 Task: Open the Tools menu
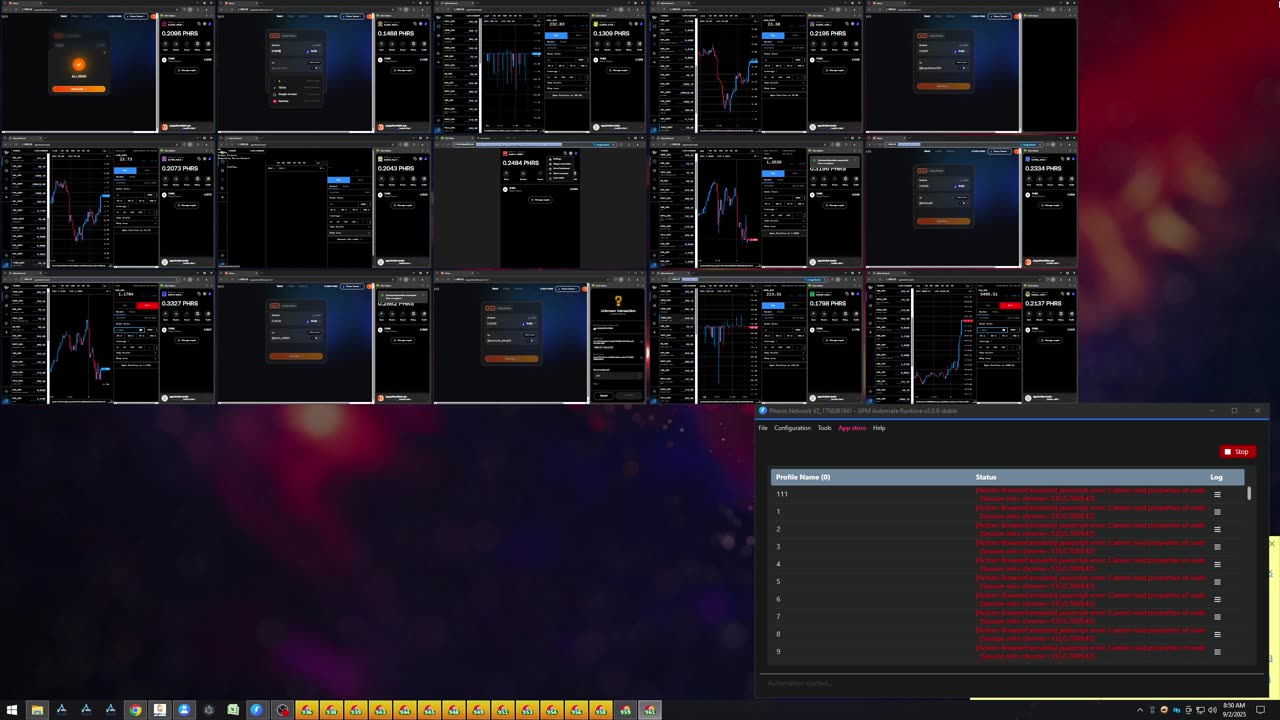tap(824, 428)
